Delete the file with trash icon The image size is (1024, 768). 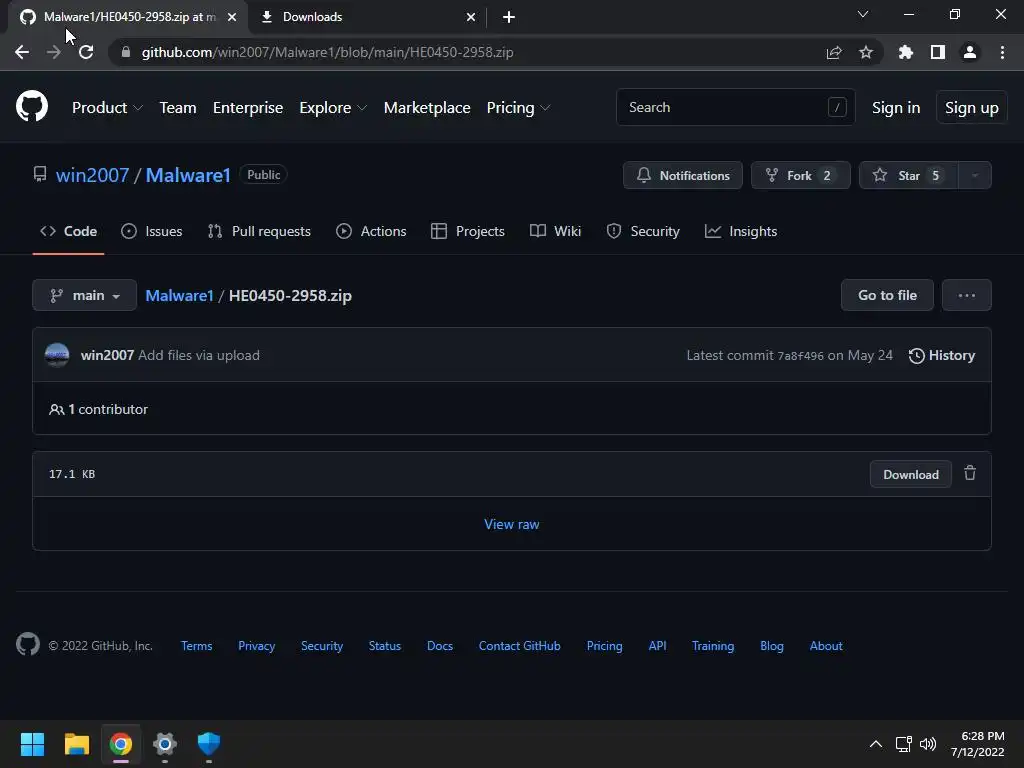[x=970, y=473]
